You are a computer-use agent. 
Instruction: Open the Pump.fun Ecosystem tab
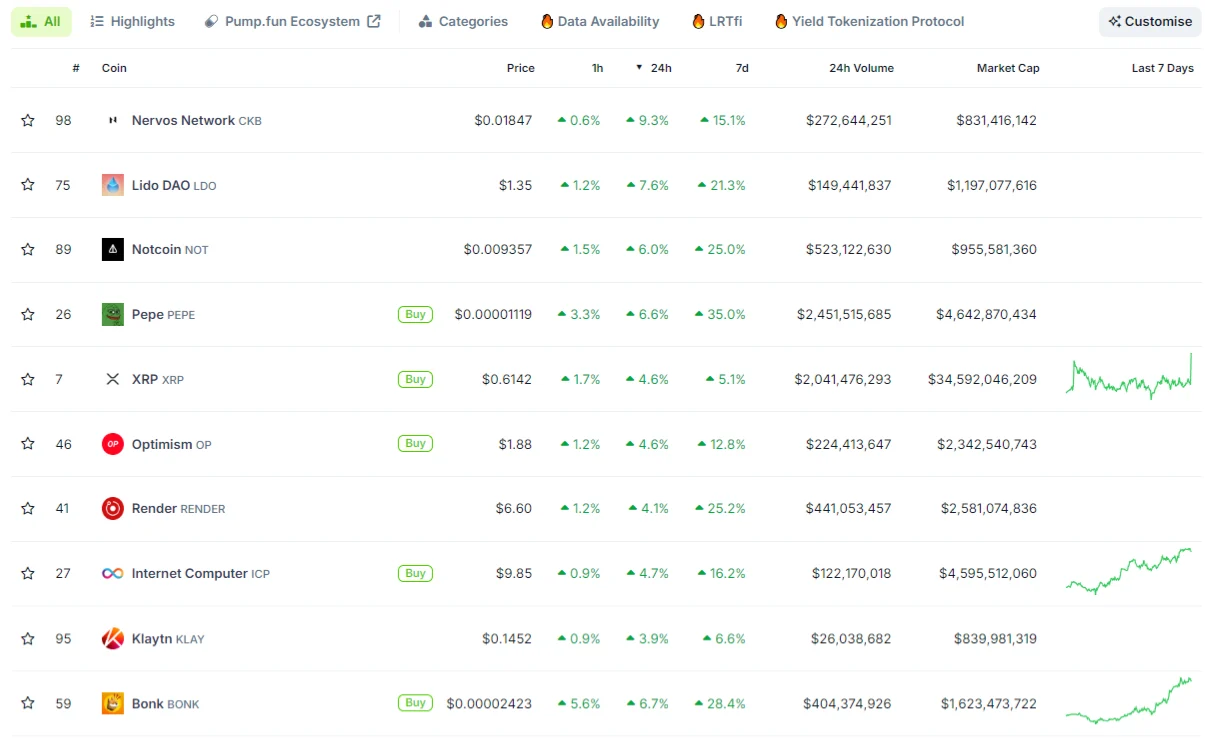coord(292,21)
